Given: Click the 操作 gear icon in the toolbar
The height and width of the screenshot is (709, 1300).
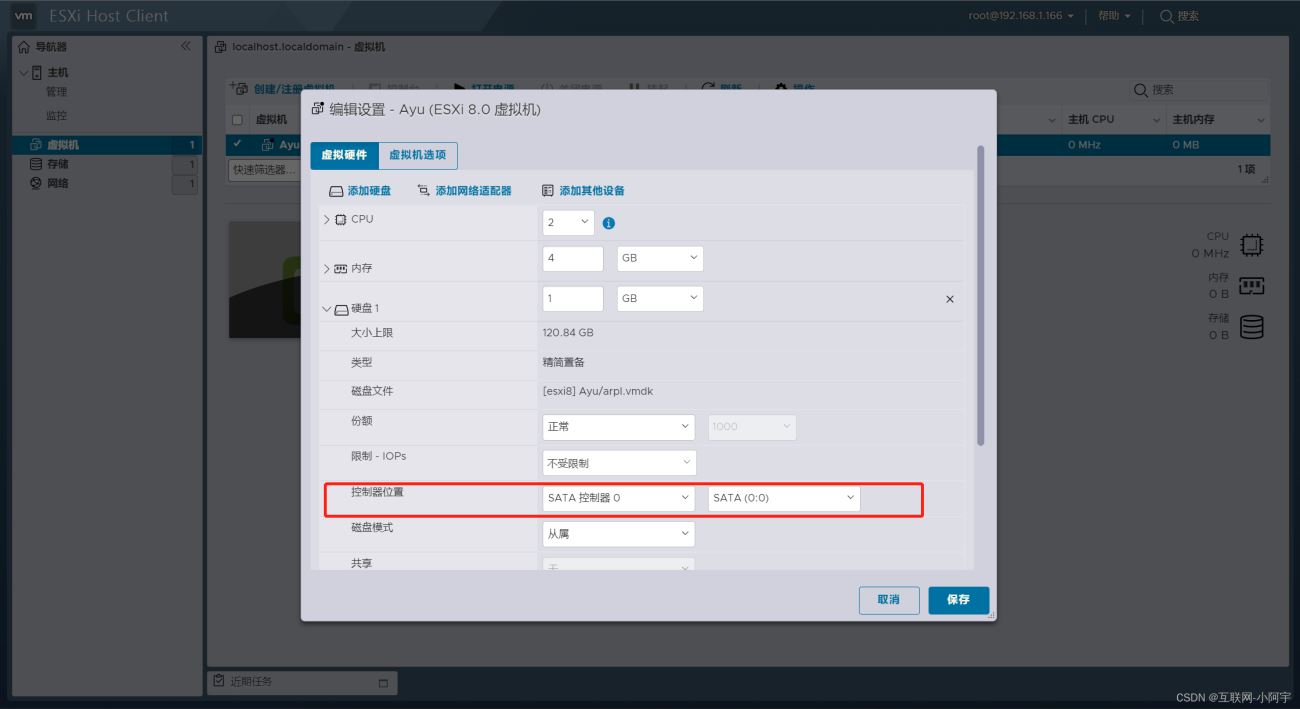Looking at the screenshot, I should click(781, 88).
